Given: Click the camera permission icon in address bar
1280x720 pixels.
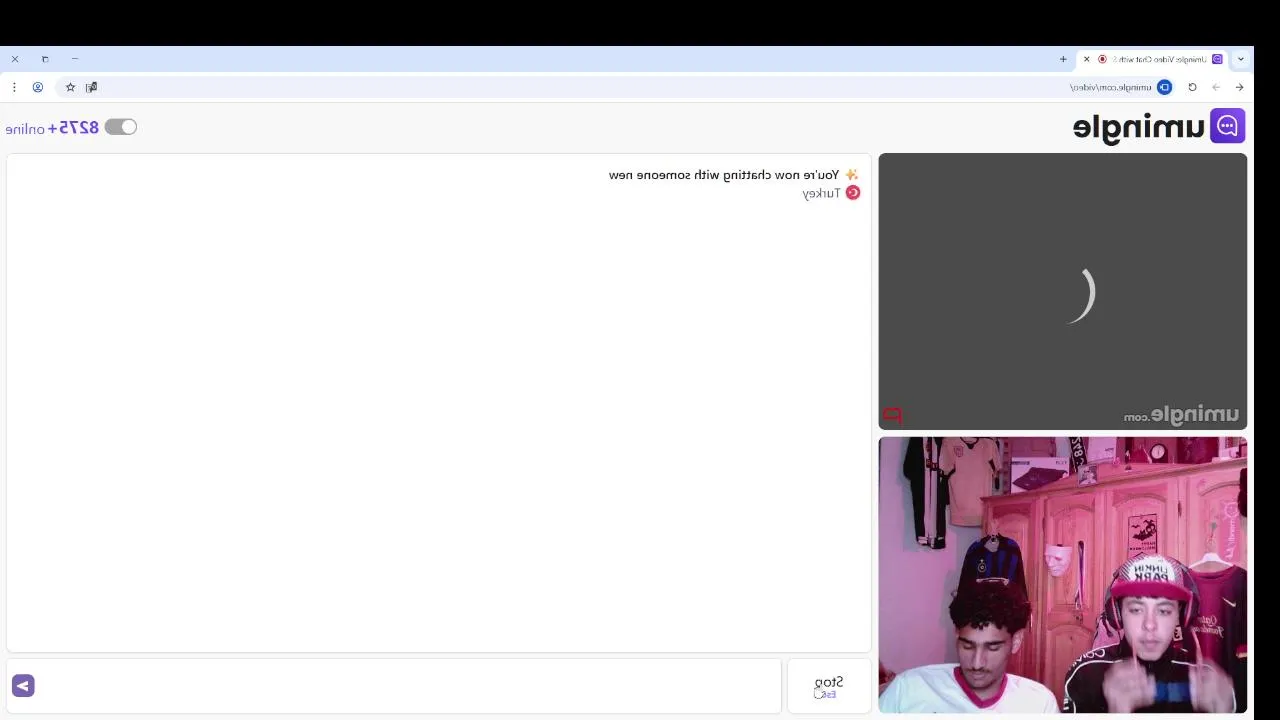Looking at the screenshot, I should (1164, 87).
